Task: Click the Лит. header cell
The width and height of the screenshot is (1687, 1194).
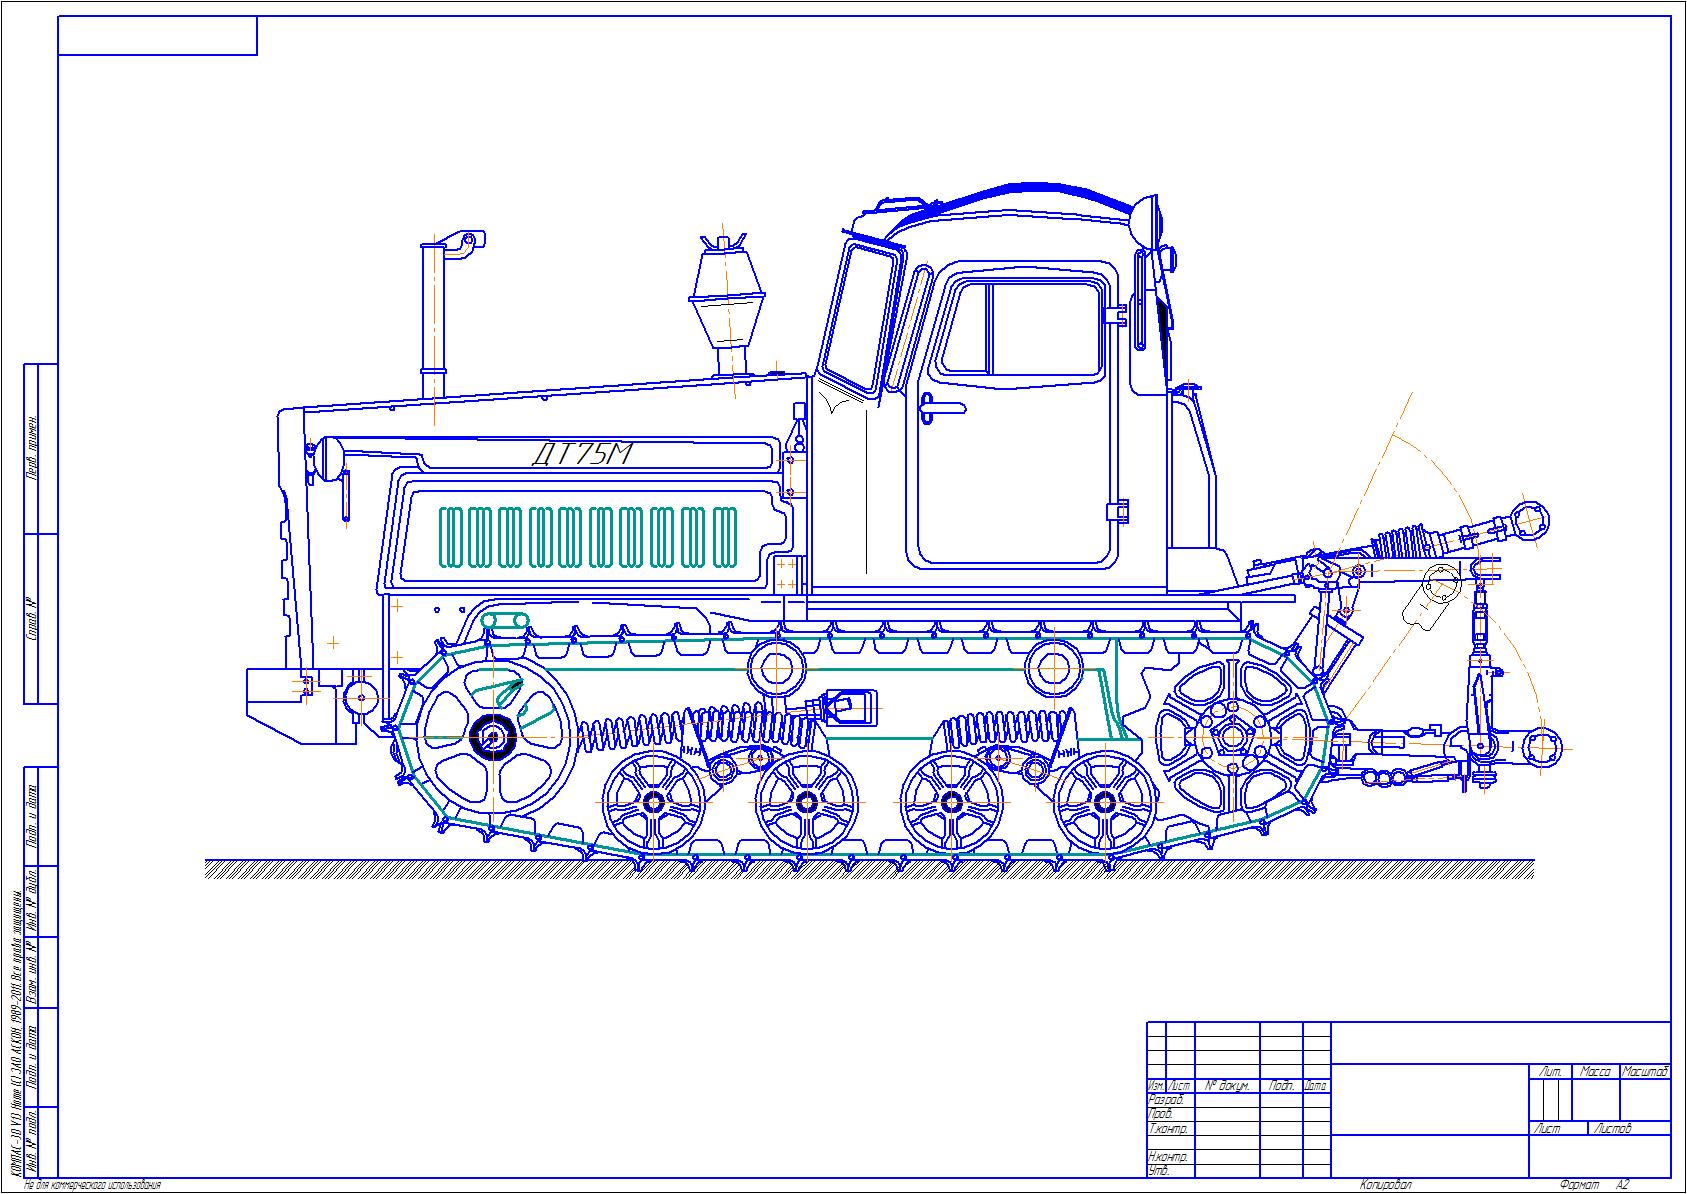Action: coord(1551,1071)
